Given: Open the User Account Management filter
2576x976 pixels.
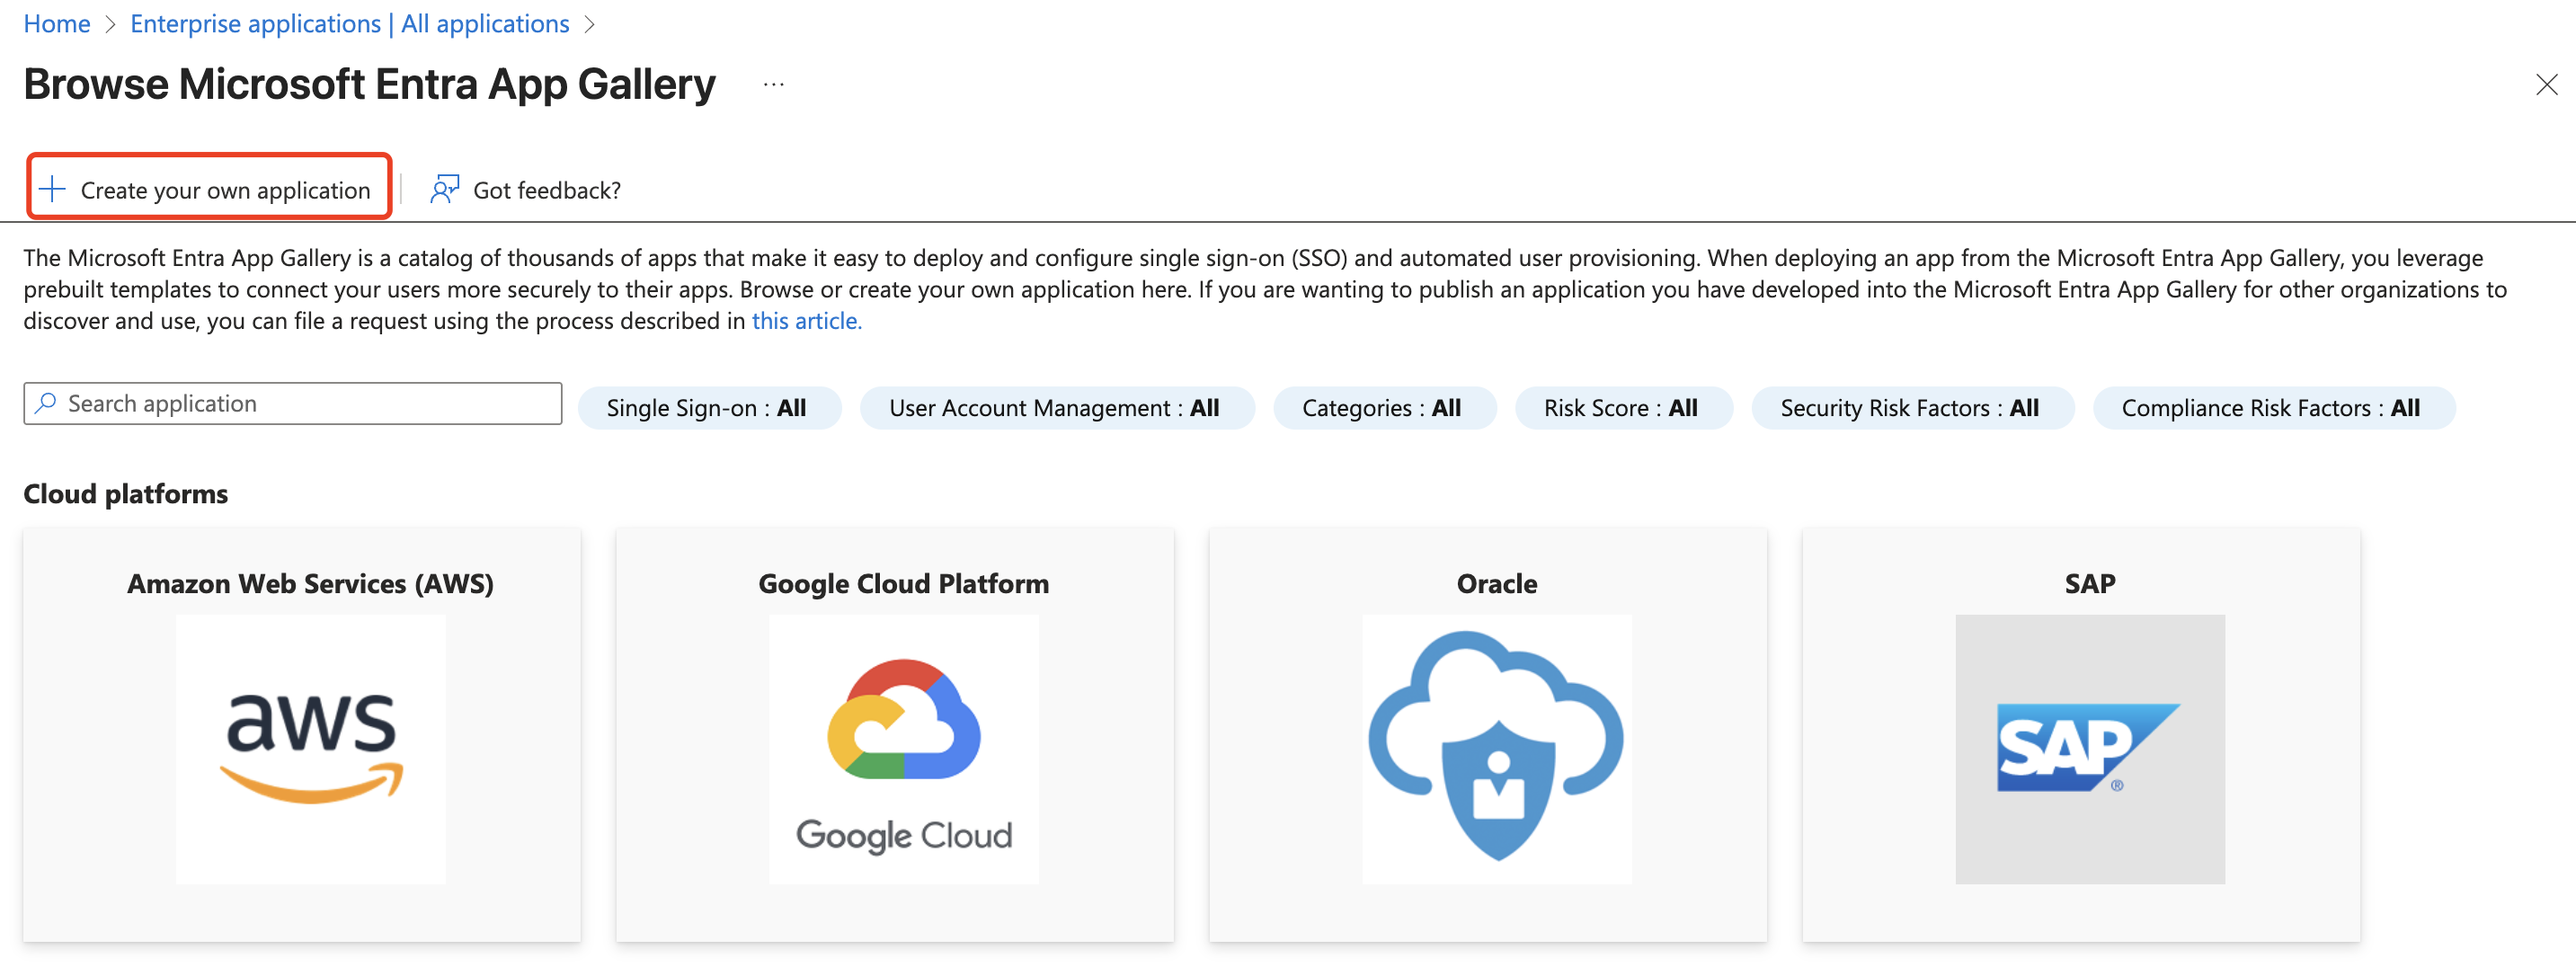Looking at the screenshot, I should pos(1055,408).
